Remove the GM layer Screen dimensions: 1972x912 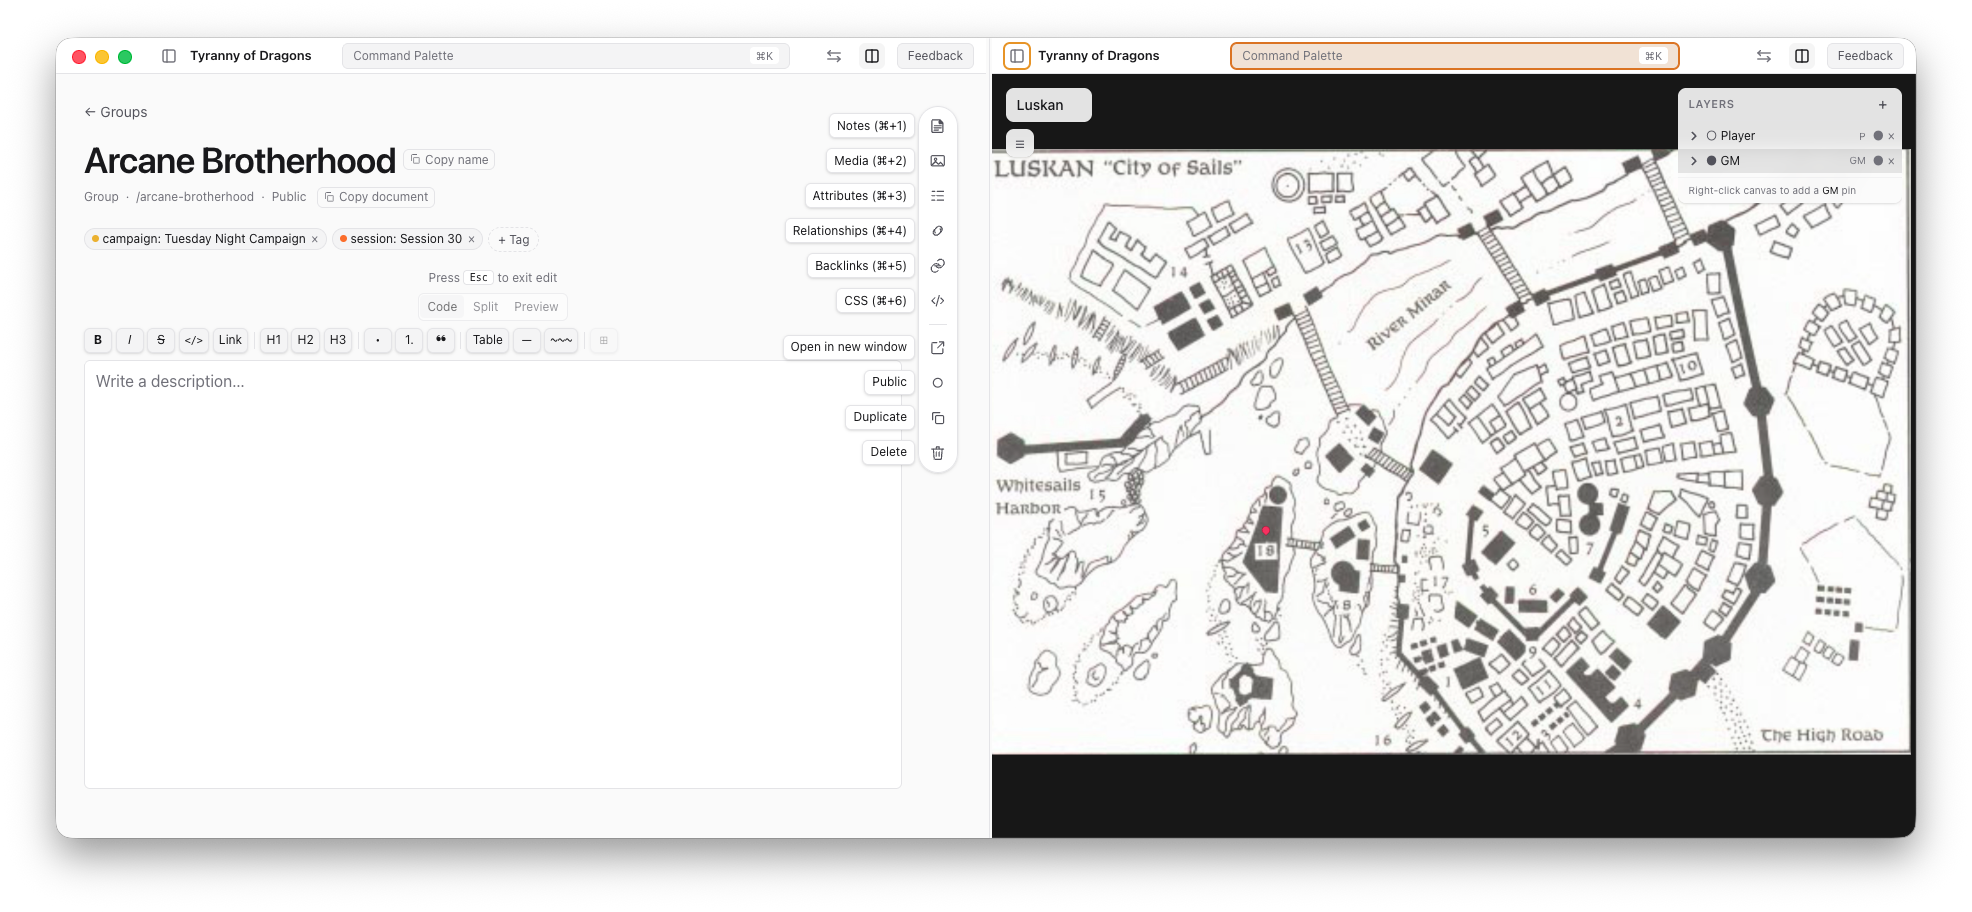tap(1891, 161)
